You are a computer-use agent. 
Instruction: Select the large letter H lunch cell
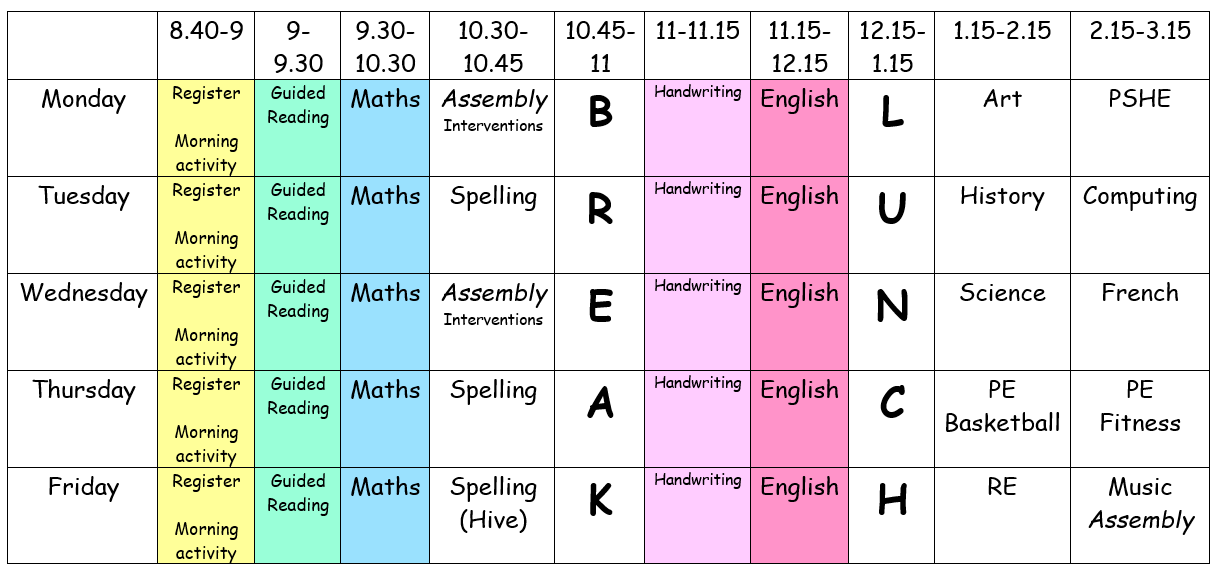coord(892,500)
